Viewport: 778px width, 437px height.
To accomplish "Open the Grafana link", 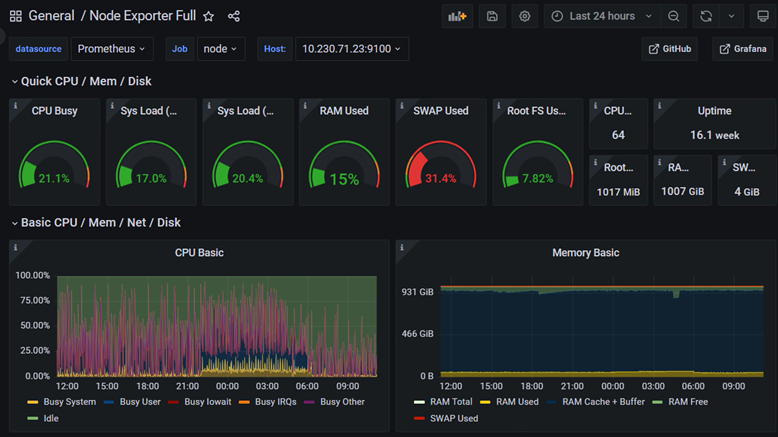I will click(x=743, y=49).
